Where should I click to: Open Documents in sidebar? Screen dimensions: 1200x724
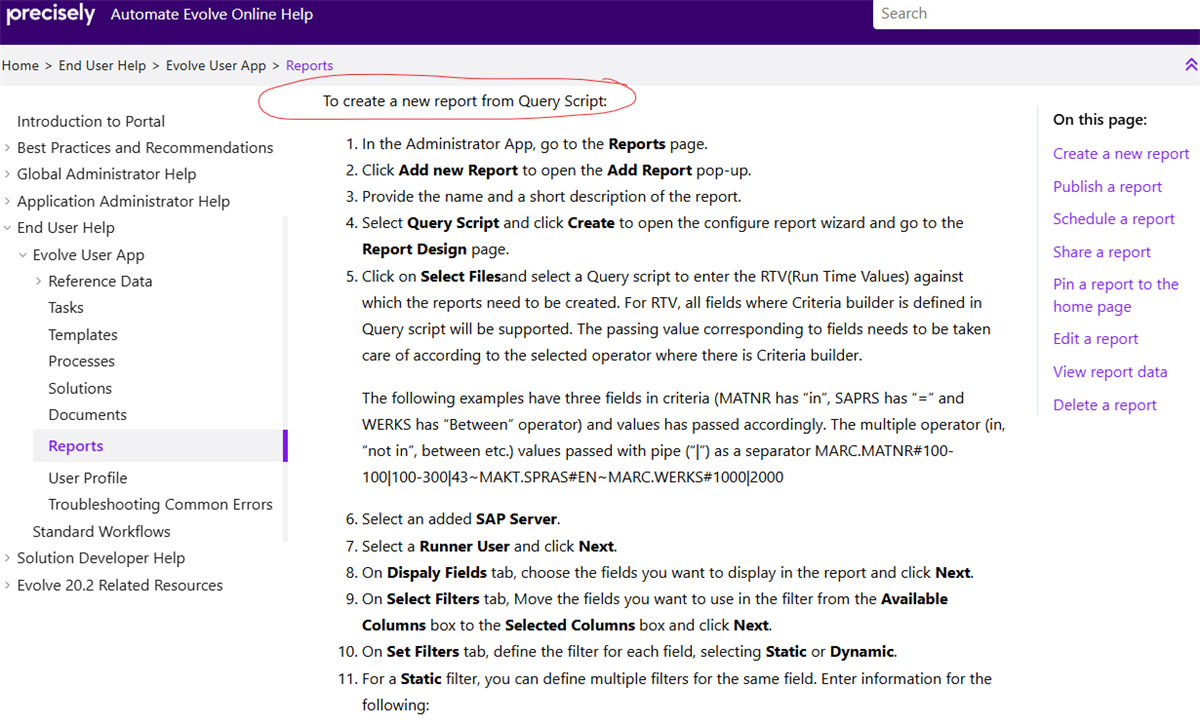coord(88,414)
